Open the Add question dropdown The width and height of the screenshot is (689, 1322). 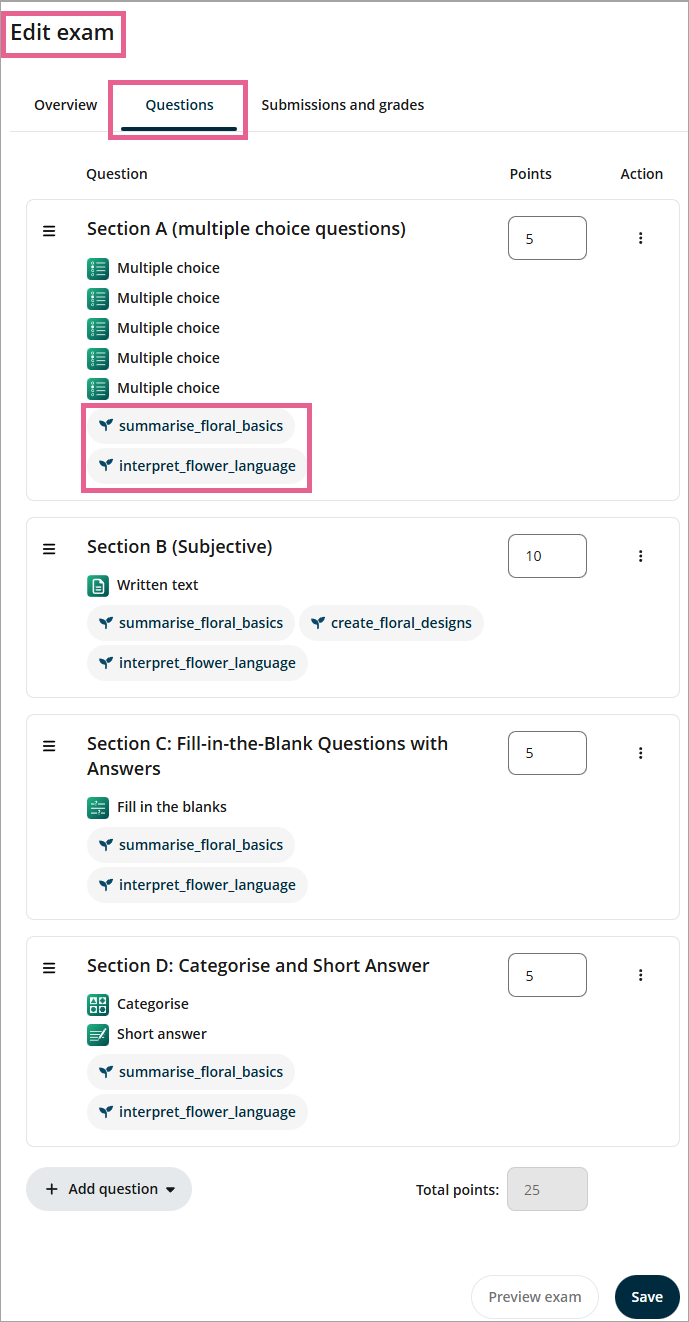pyautogui.click(x=109, y=1189)
